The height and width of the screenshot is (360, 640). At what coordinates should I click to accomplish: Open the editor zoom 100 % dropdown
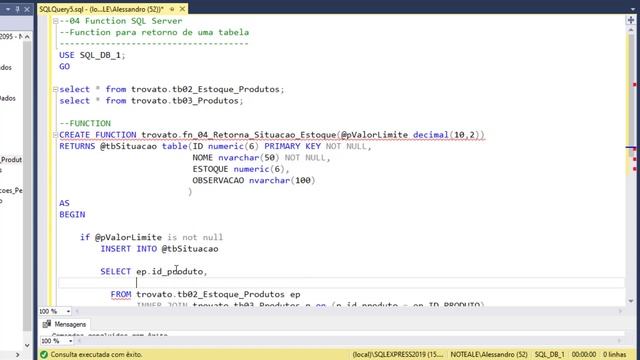pos(68,311)
